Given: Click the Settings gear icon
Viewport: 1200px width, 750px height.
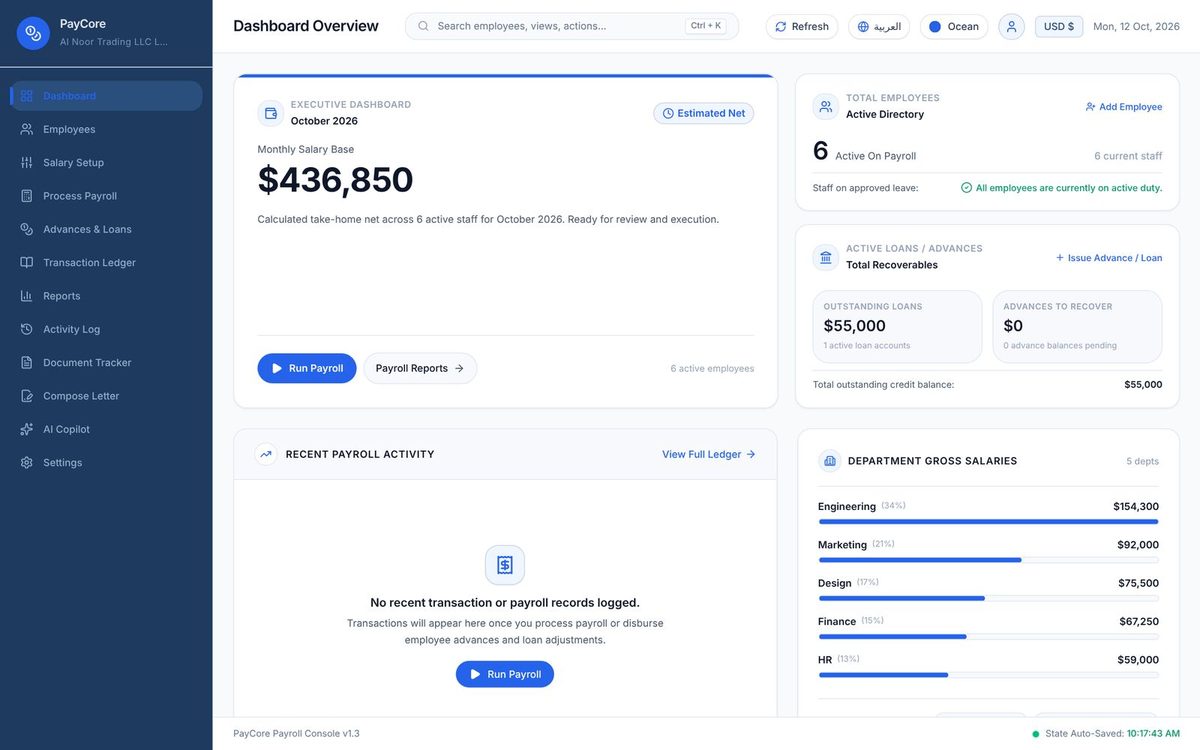Looking at the screenshot, I should [27, 462].
